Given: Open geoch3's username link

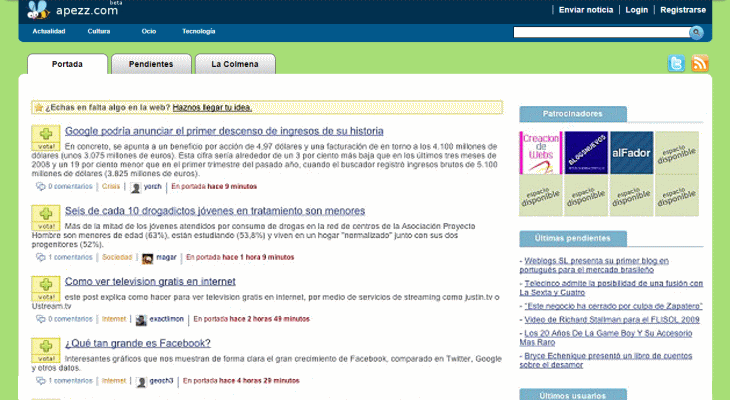Looking at the screenshot, I should click(x=161, y=380).
